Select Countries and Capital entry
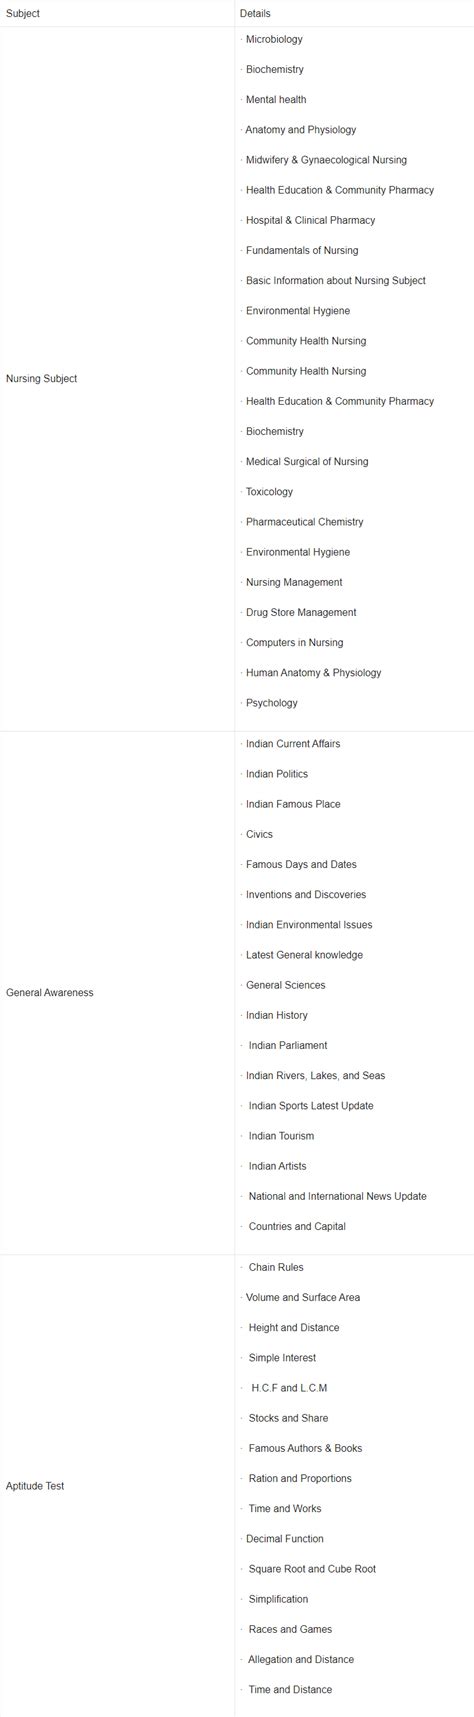Image resolution: width=474 pixels, height=1717 pixels. tap(297, 1227)
